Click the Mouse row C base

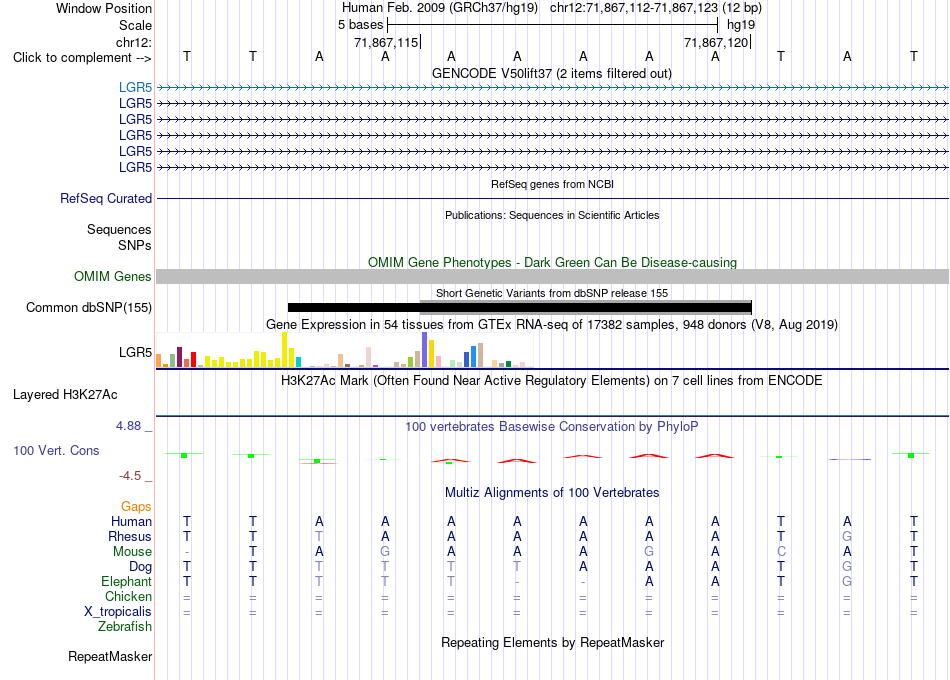(x=781, y=552)
